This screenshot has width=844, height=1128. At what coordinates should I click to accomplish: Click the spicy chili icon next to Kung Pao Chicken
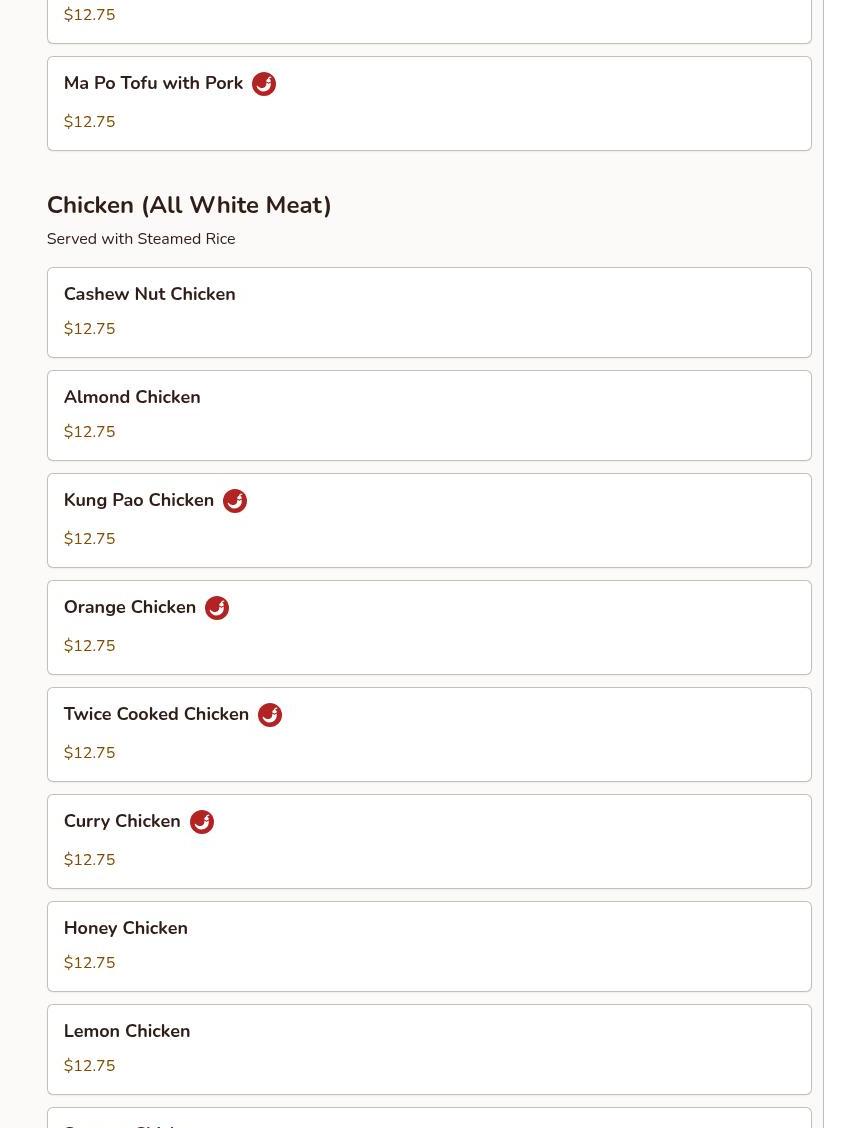pyautogui.click(x=235, y=501)
